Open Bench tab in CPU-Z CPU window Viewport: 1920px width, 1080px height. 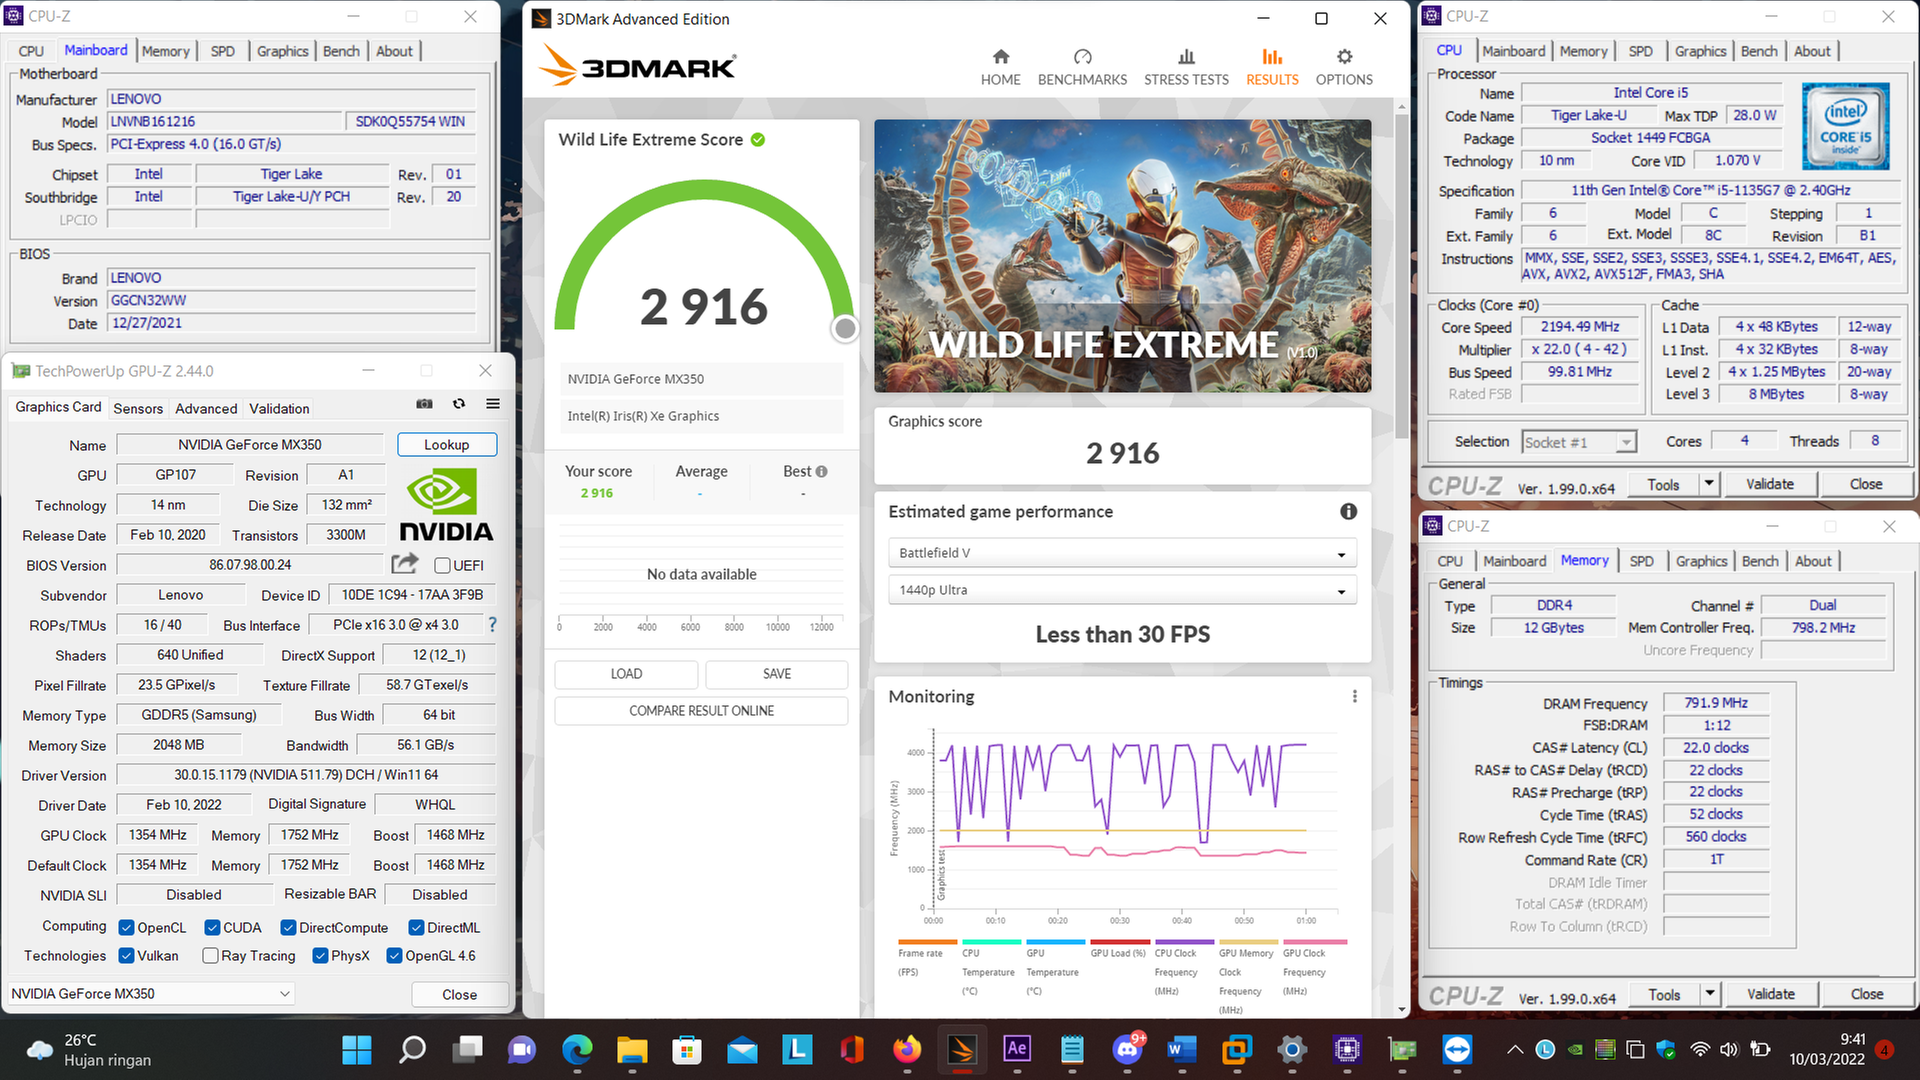point(1759,51)
